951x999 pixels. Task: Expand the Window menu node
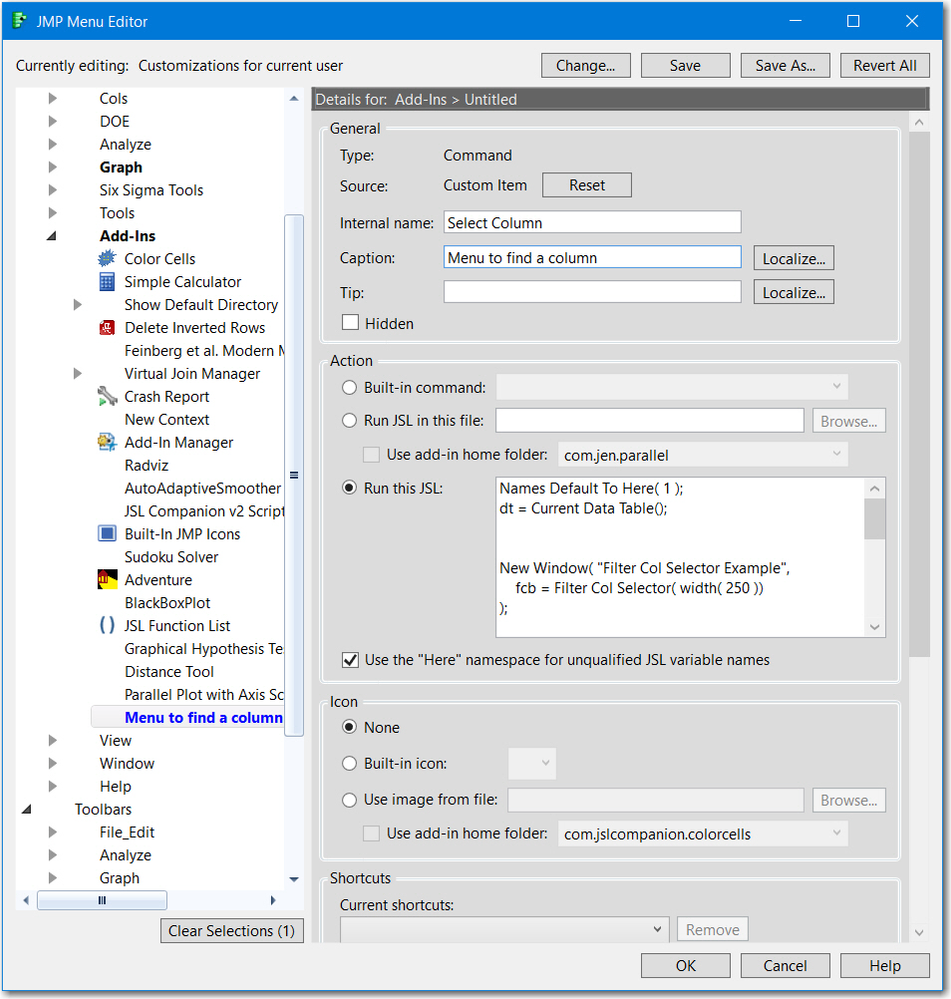click(x=53, y=763)
